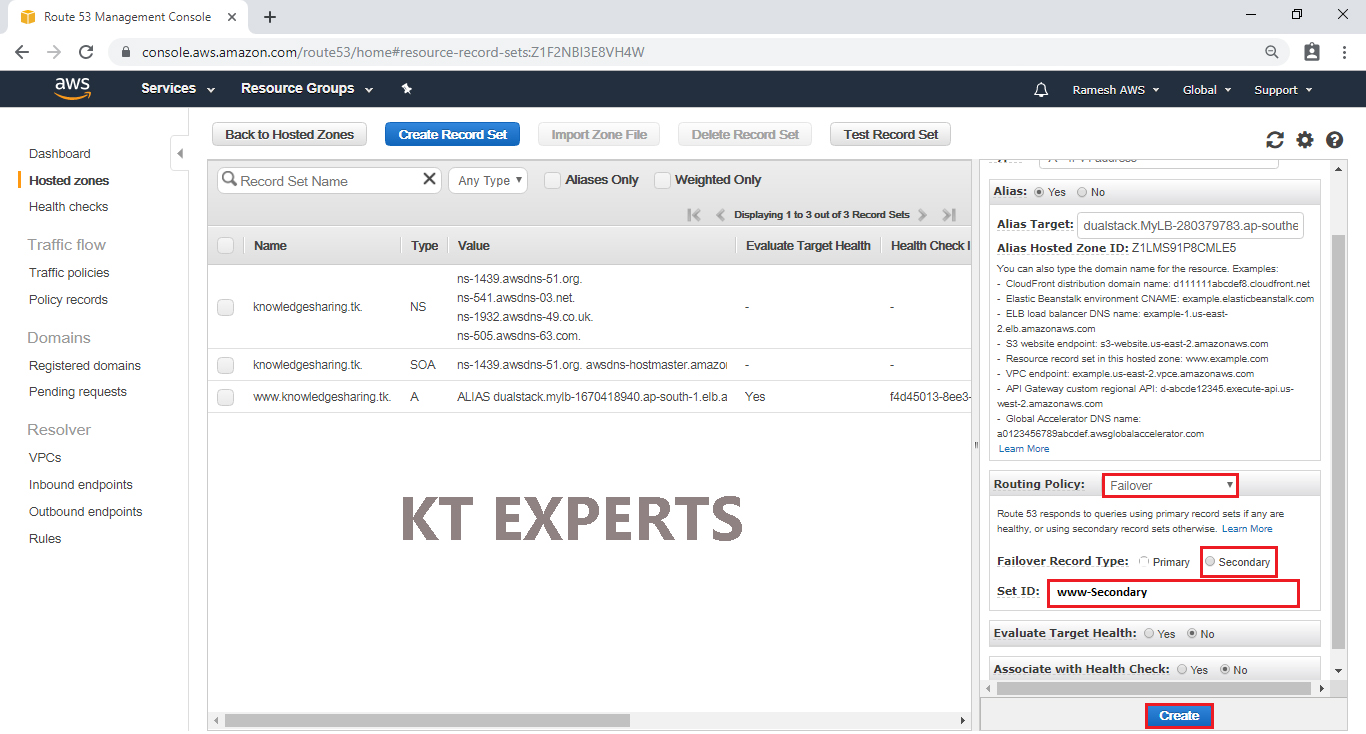
Task: Enable the Aliases Only checkbox
Action: click(x=552, y=181)
